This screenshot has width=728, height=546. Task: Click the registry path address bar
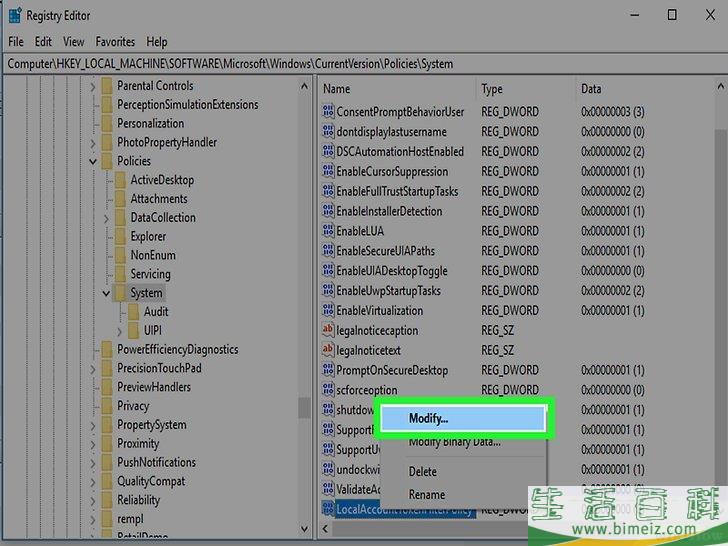click(x=364, y=64)
